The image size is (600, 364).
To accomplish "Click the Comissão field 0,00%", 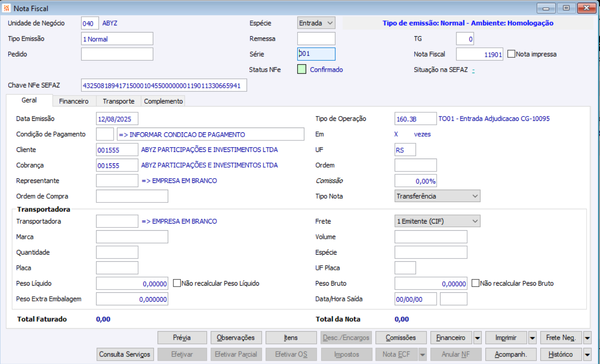I will coord(415,181).
